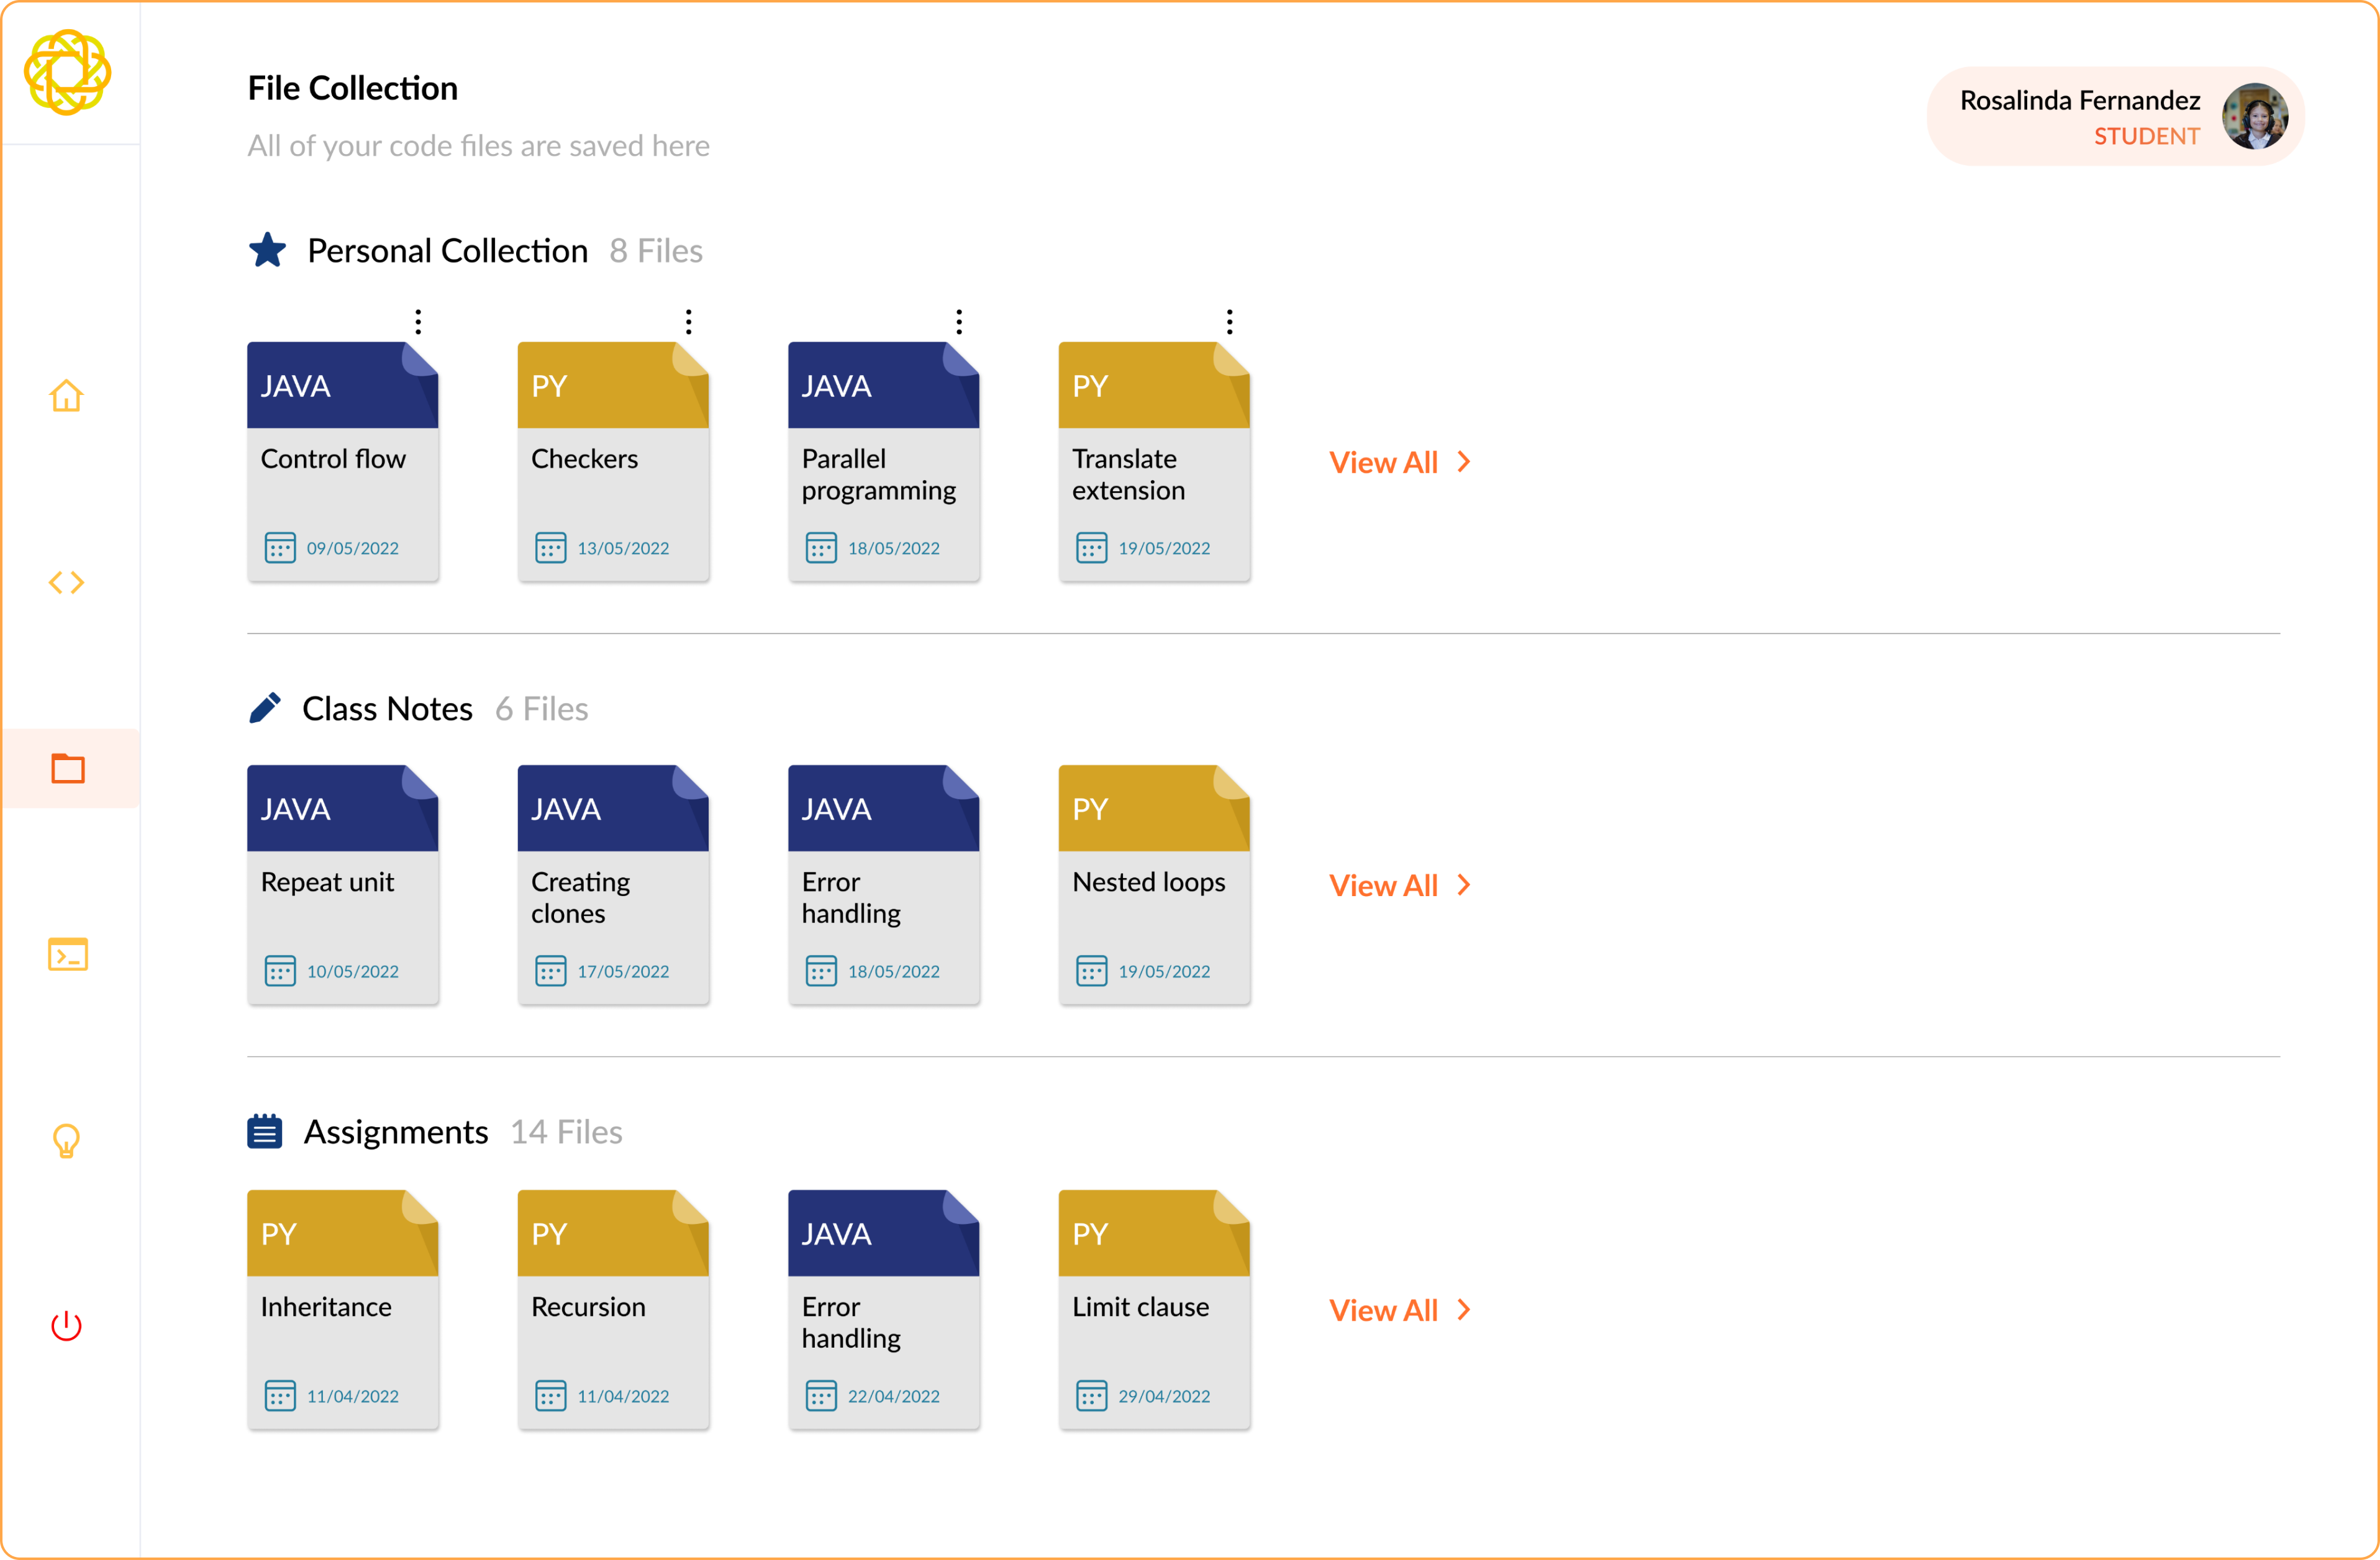Click the folder icon in the sidebar
Viewport: 2380px width, 1560px height.
pyautogui.click(x=66, y=768)
